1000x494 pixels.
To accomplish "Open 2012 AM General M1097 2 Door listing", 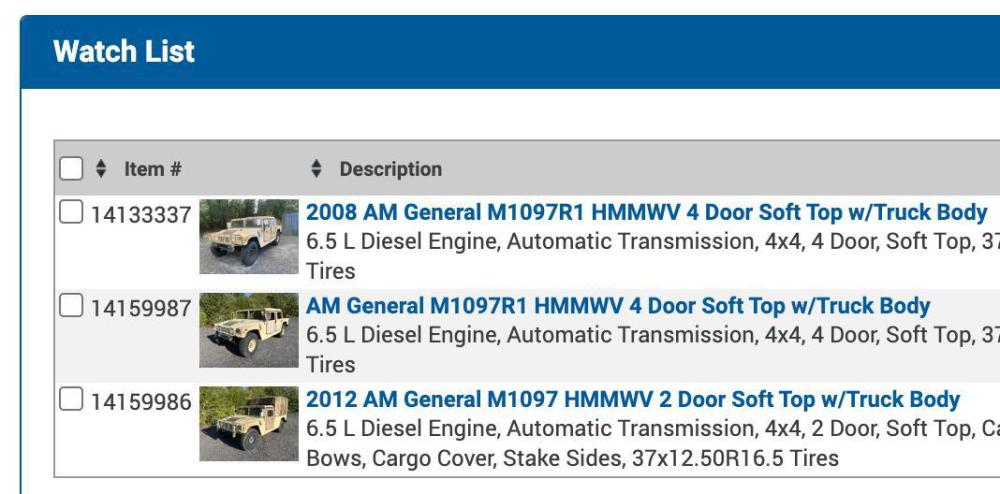I will [x=632, y=400].
